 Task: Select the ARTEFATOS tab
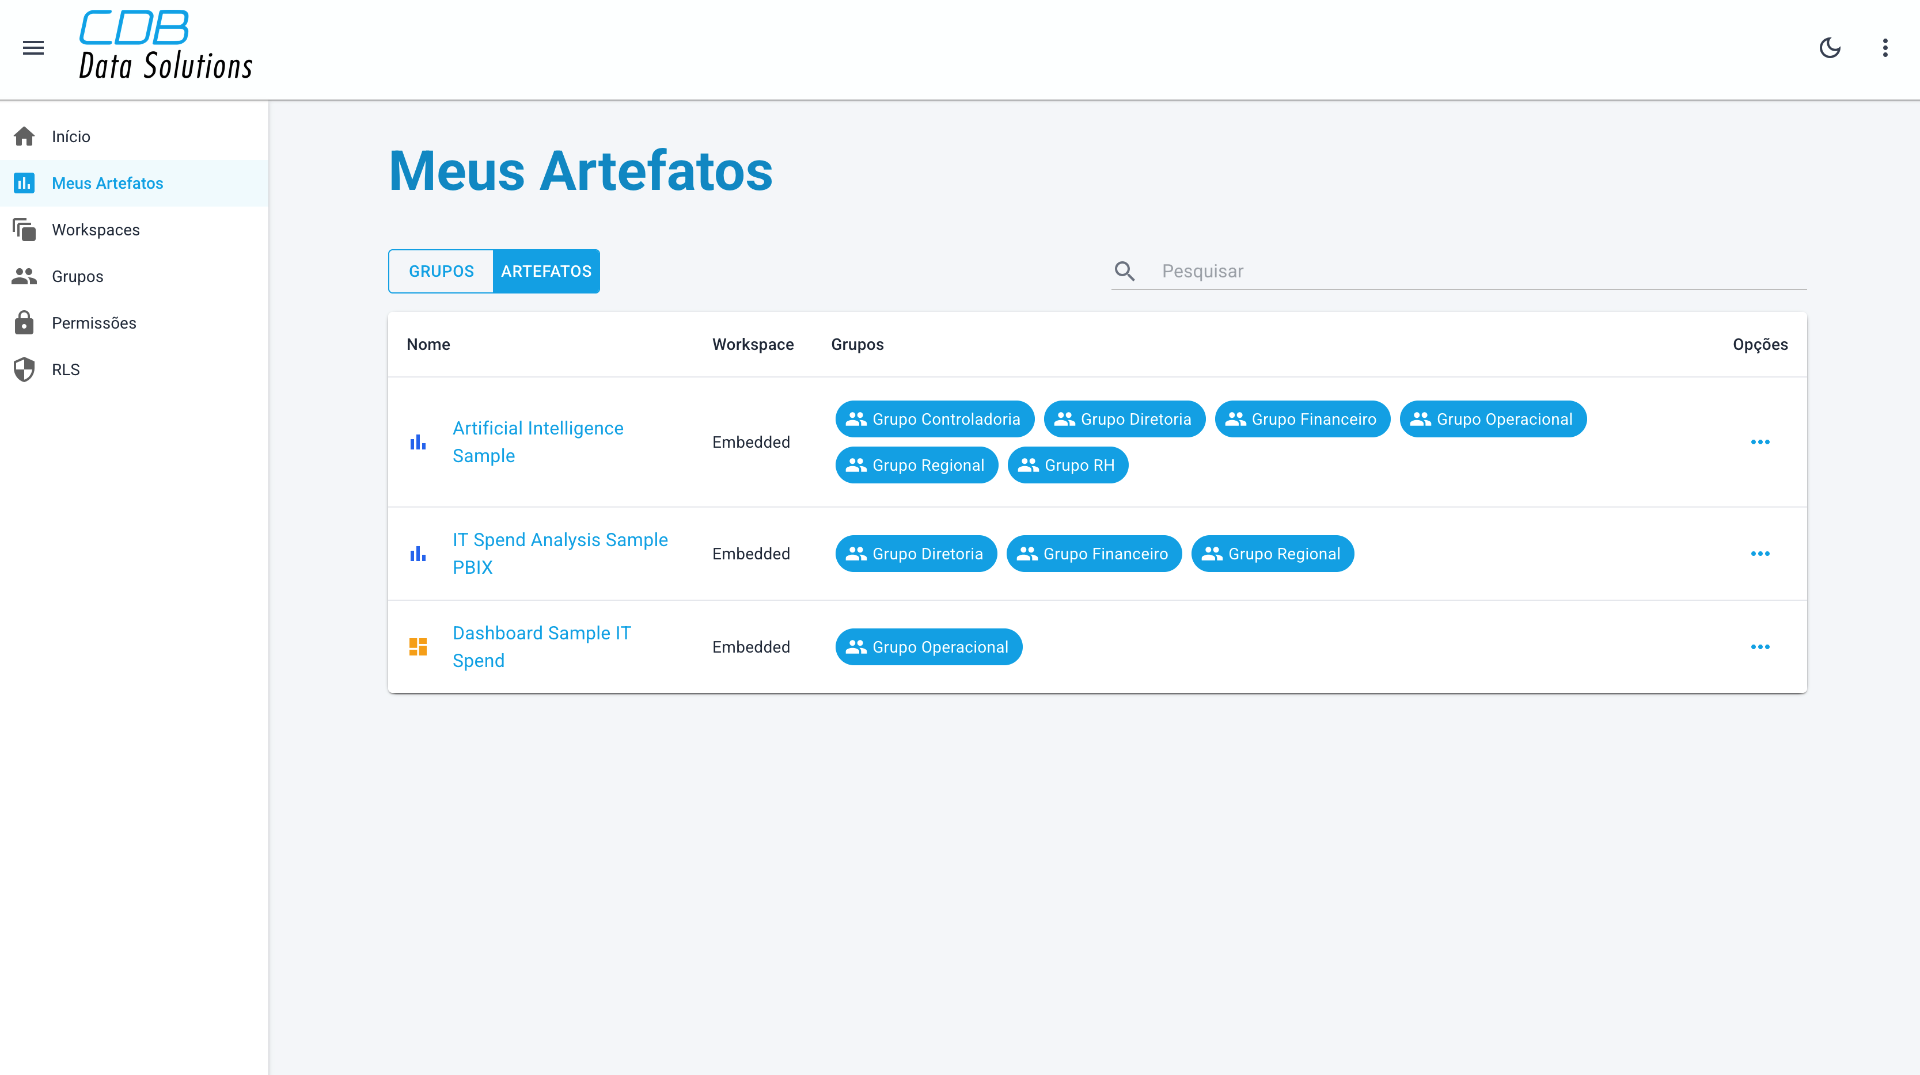(546, 271)
